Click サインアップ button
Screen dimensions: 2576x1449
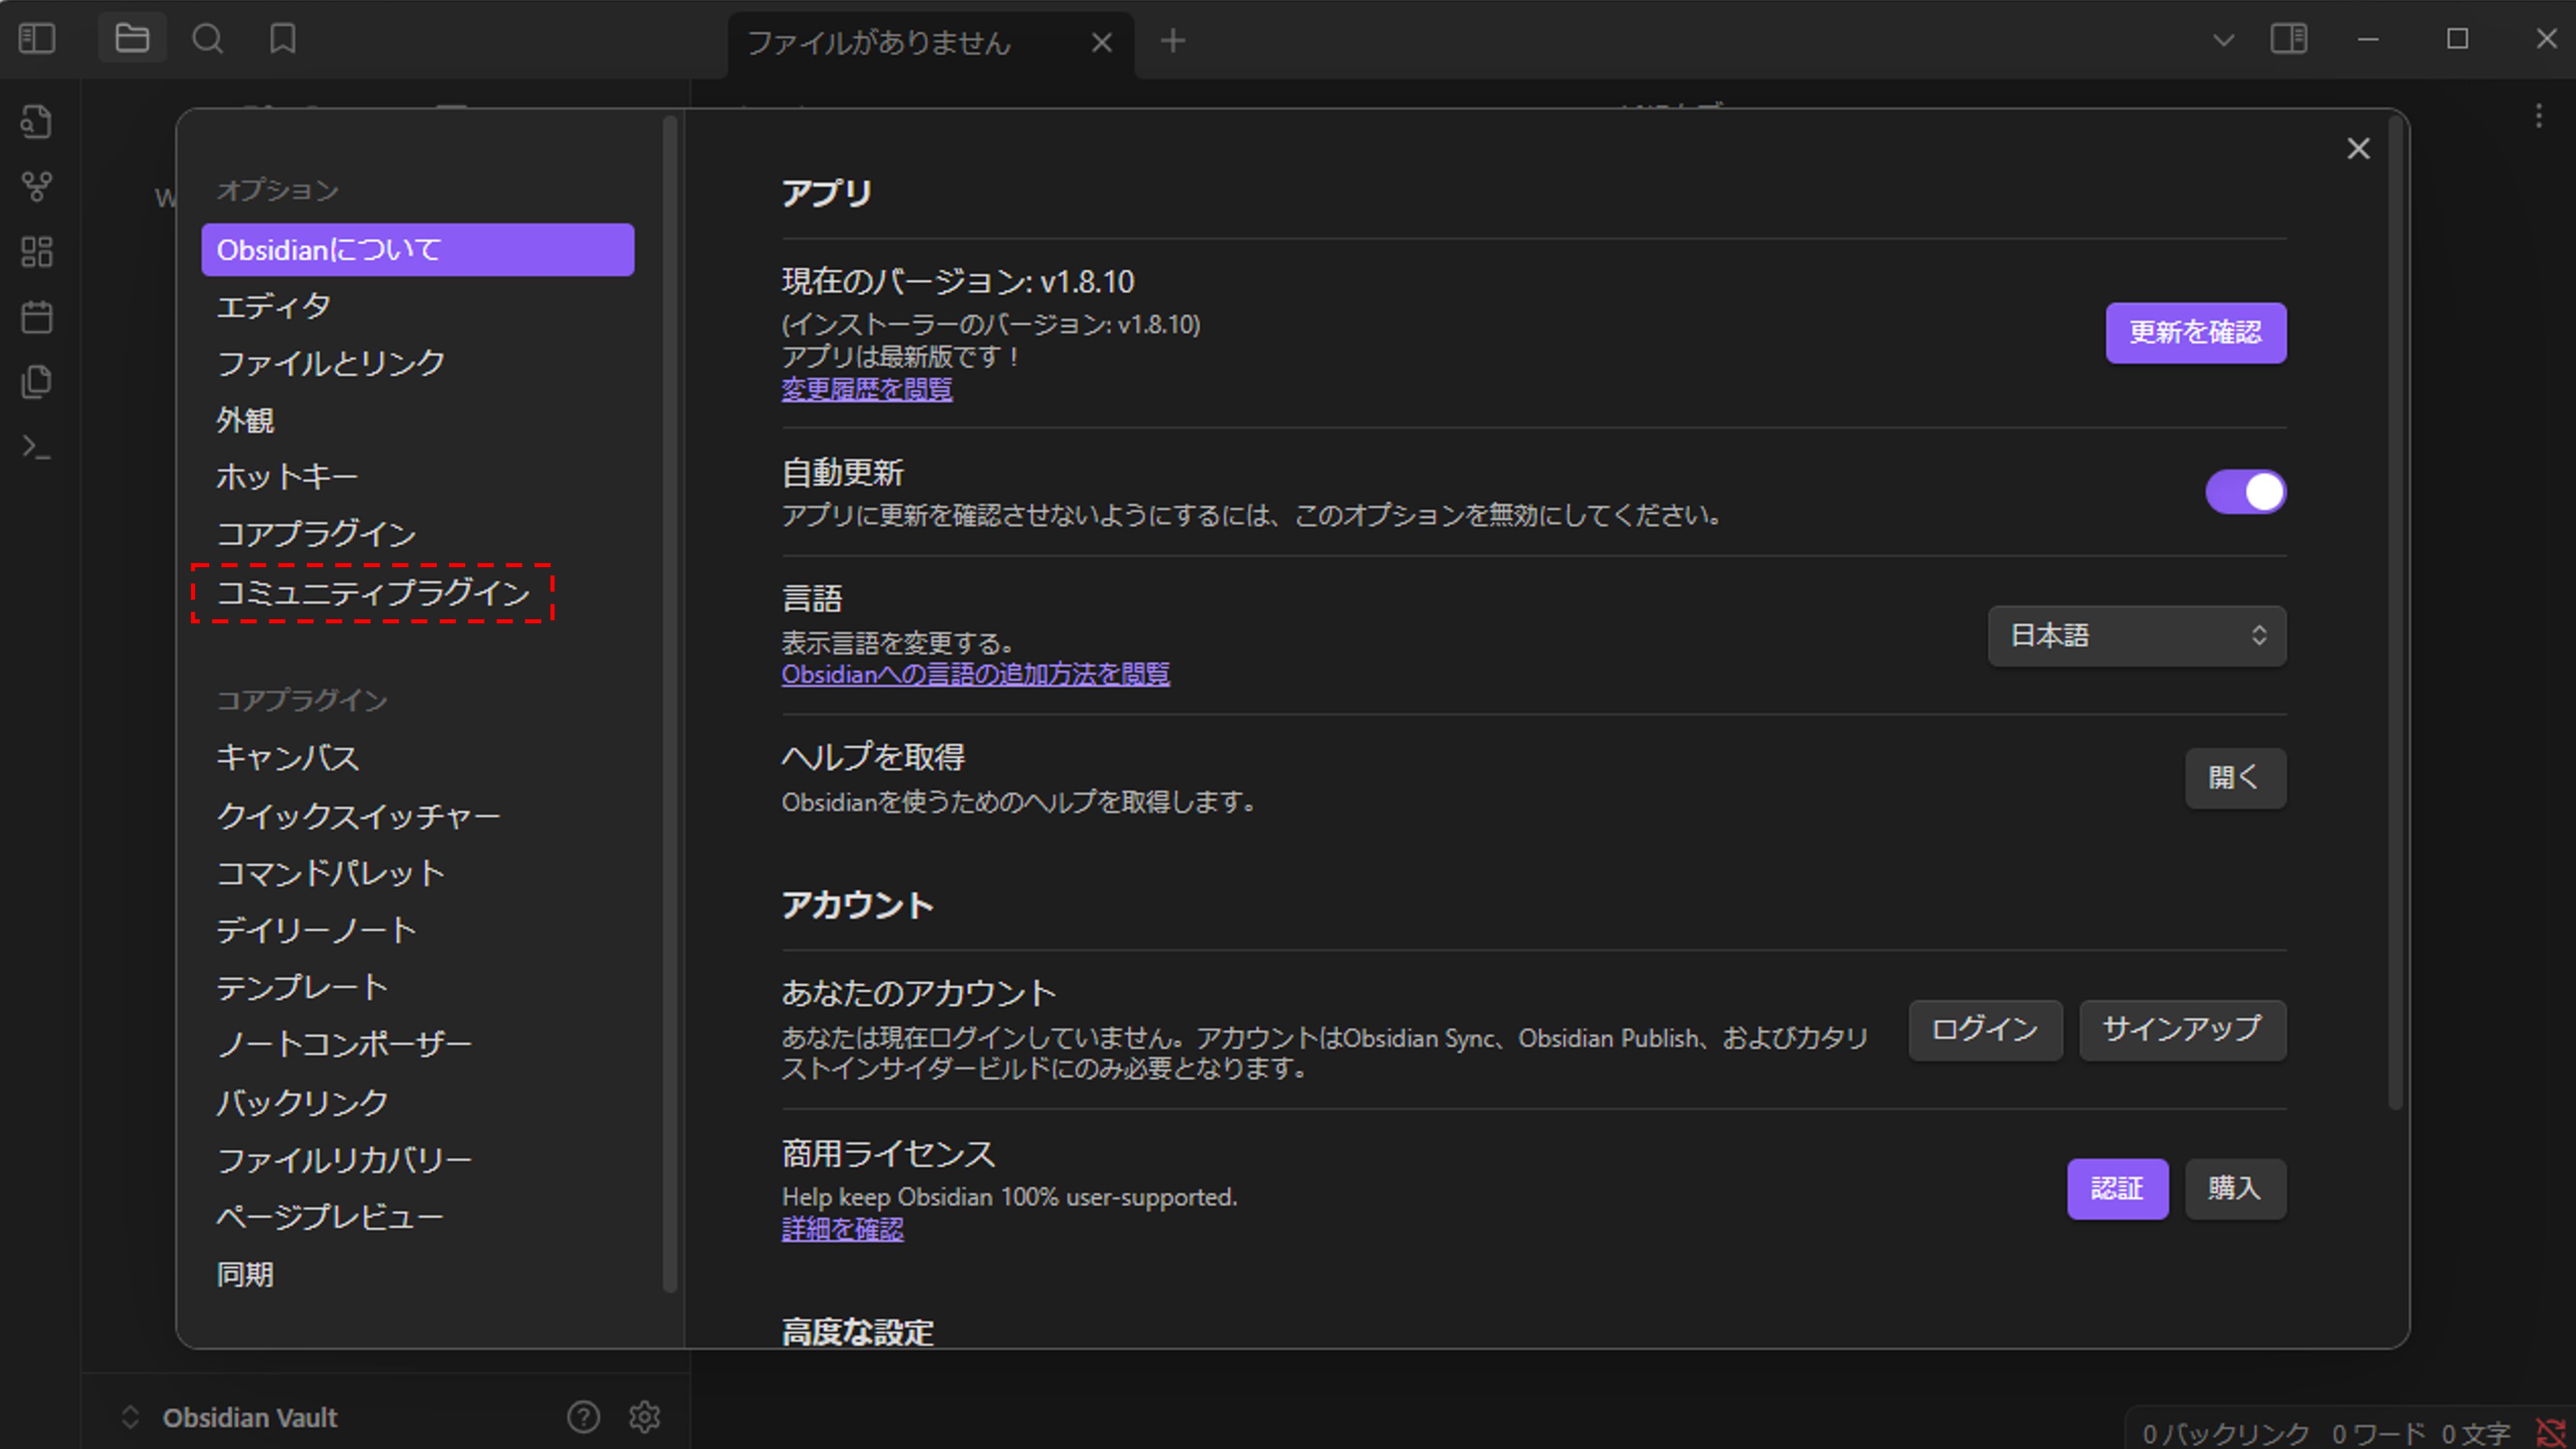(x=2182, y=1030)
